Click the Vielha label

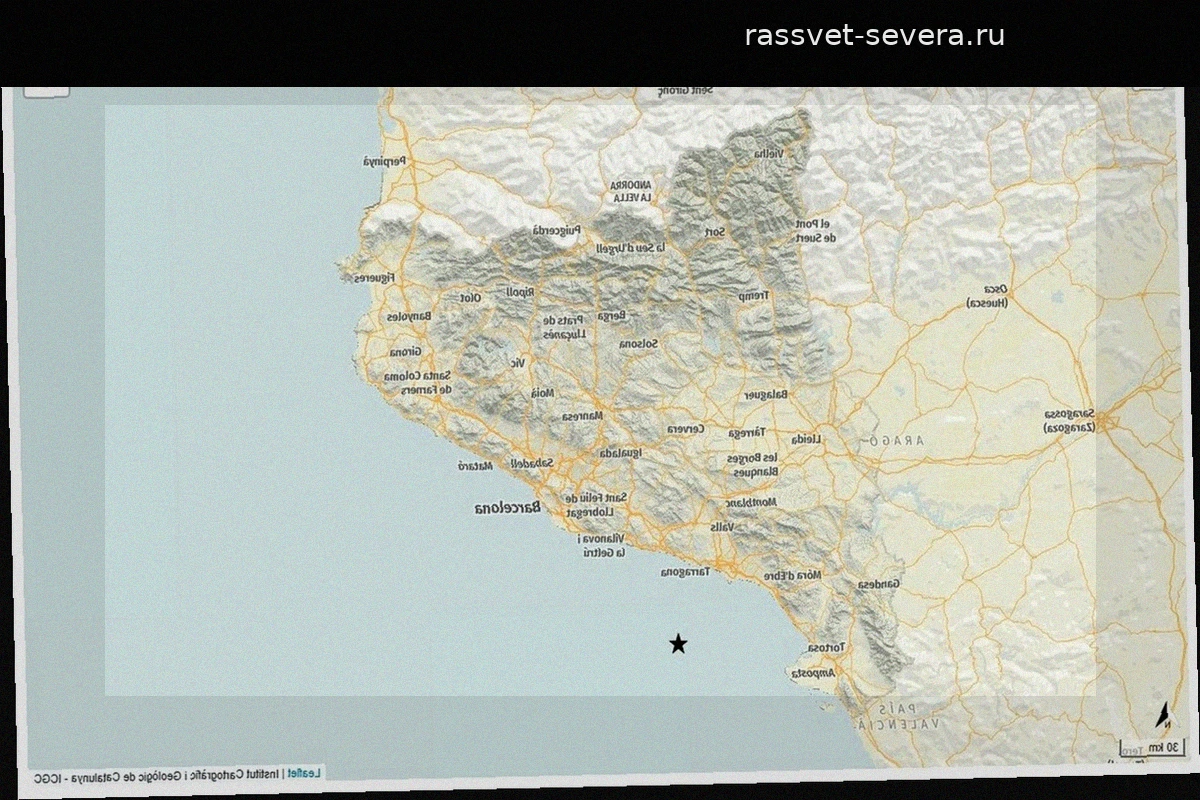coord(768,153)
